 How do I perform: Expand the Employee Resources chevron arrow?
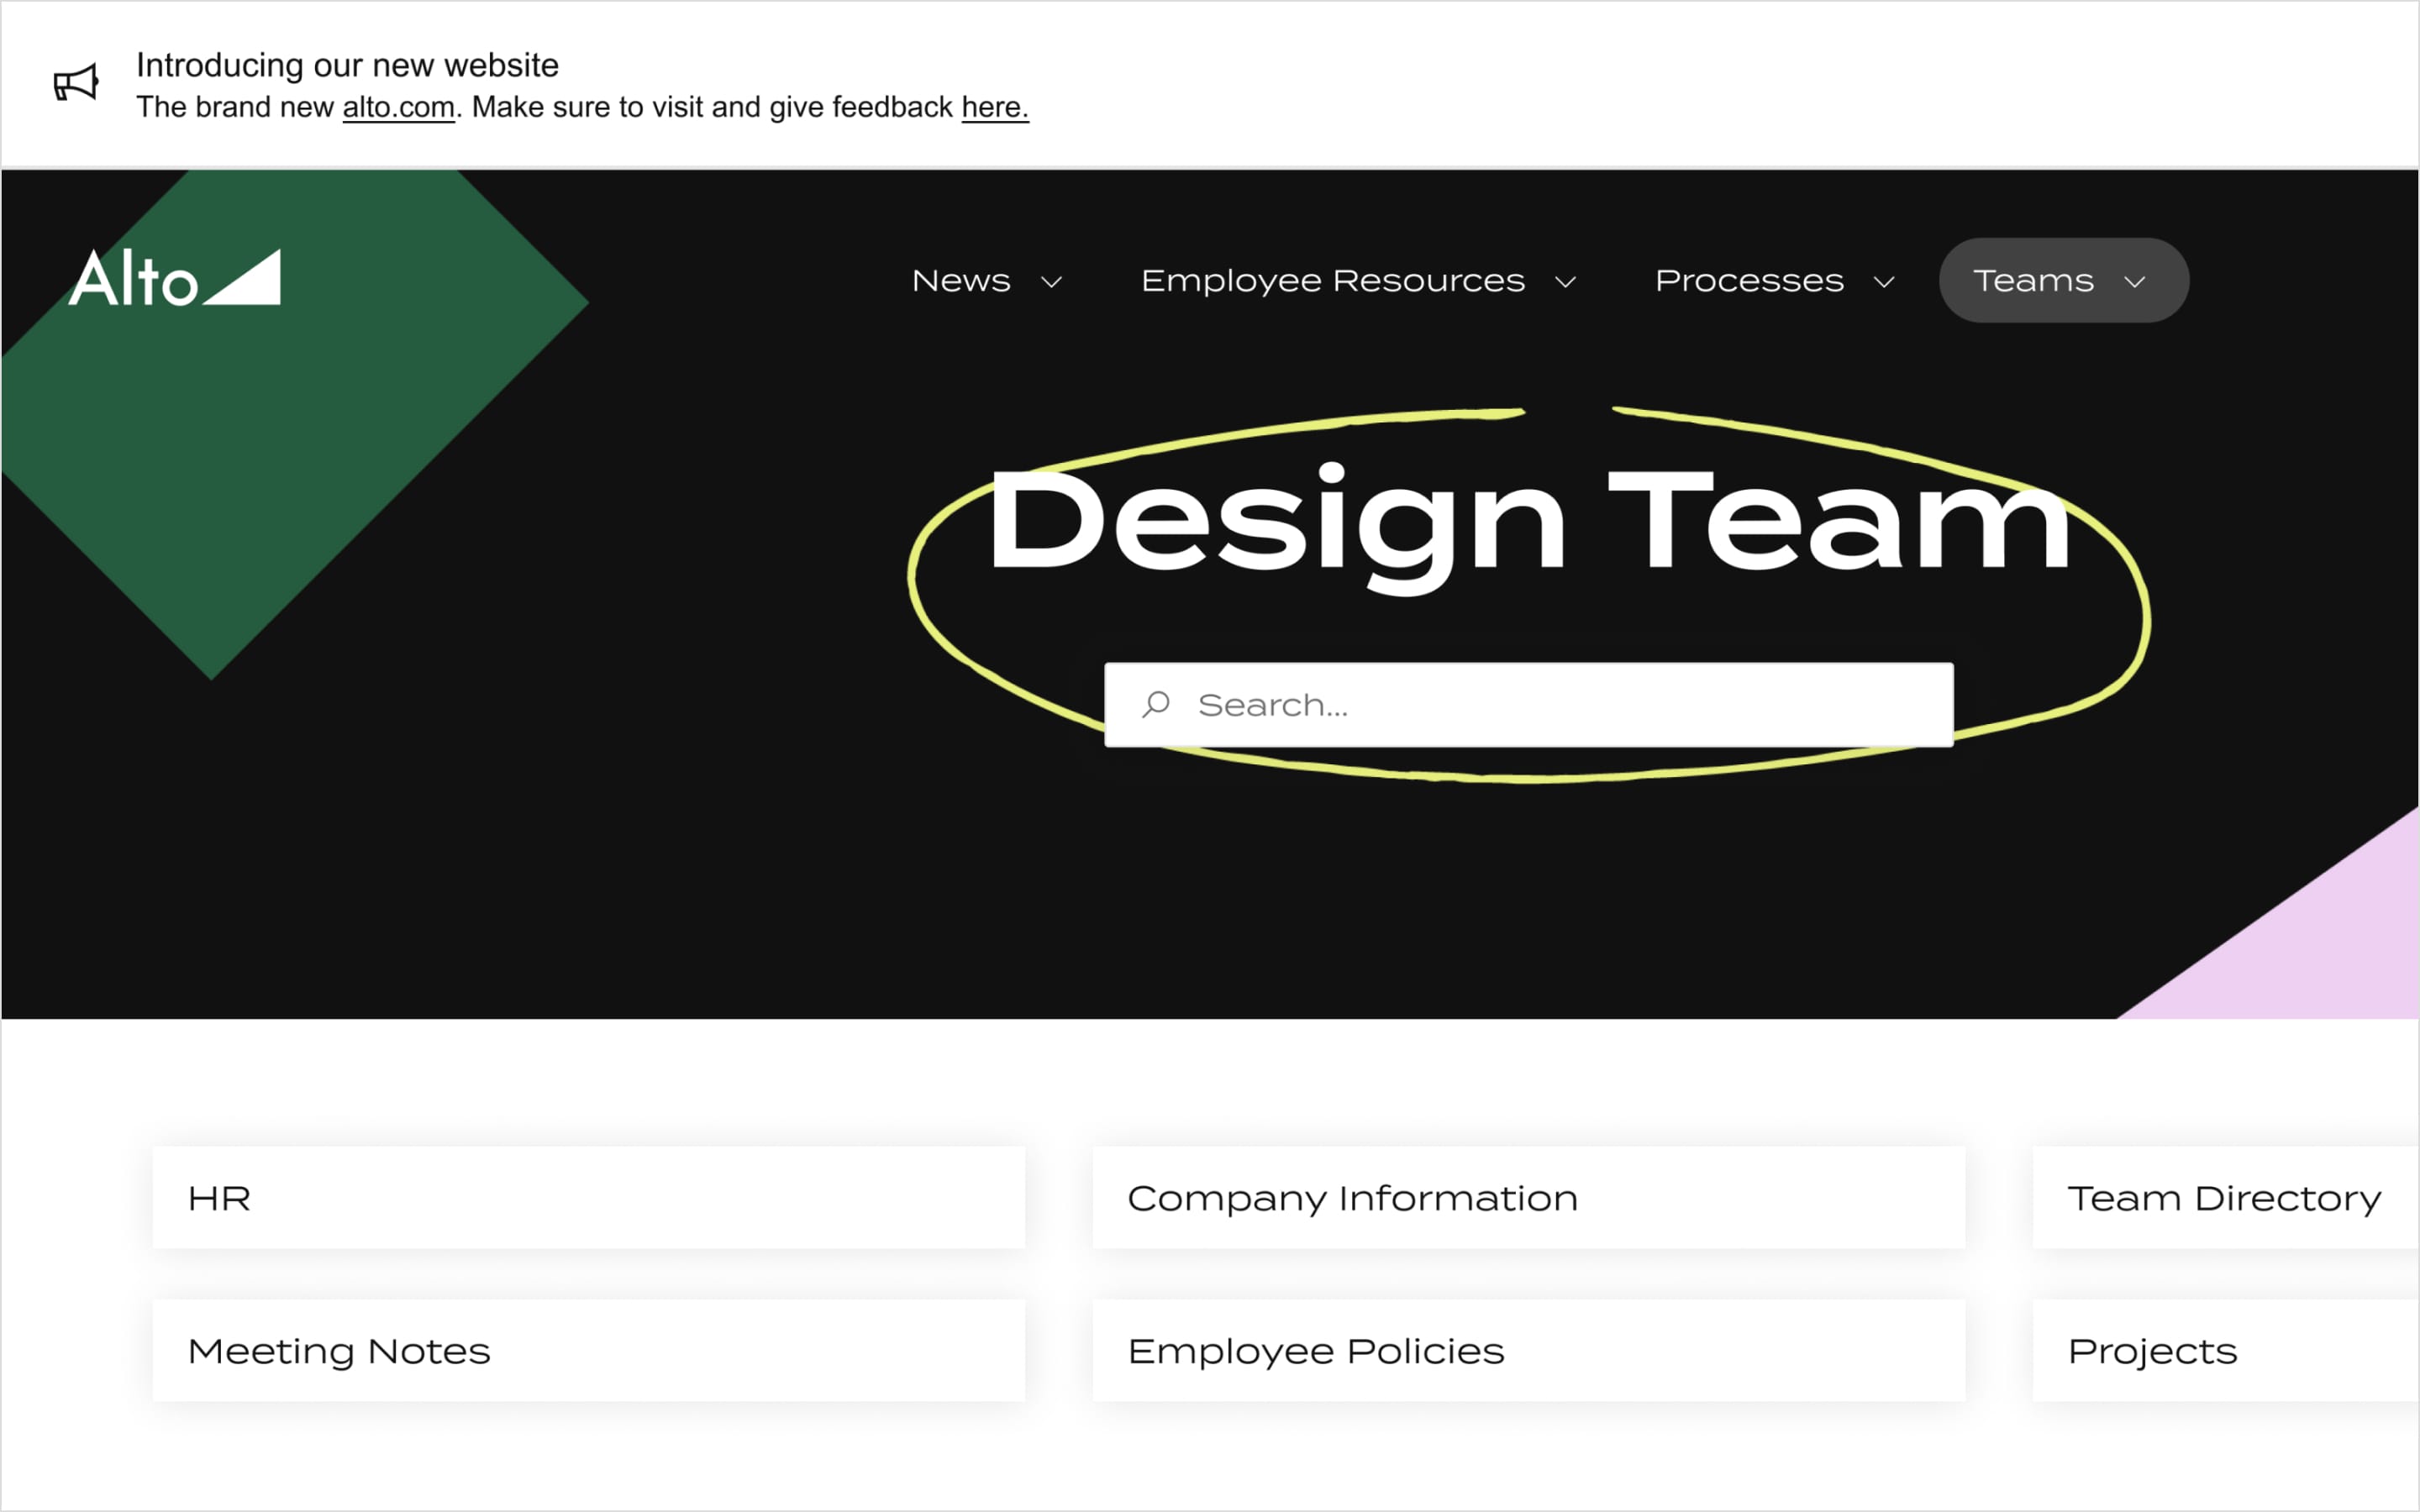[x=1566, y=283]
